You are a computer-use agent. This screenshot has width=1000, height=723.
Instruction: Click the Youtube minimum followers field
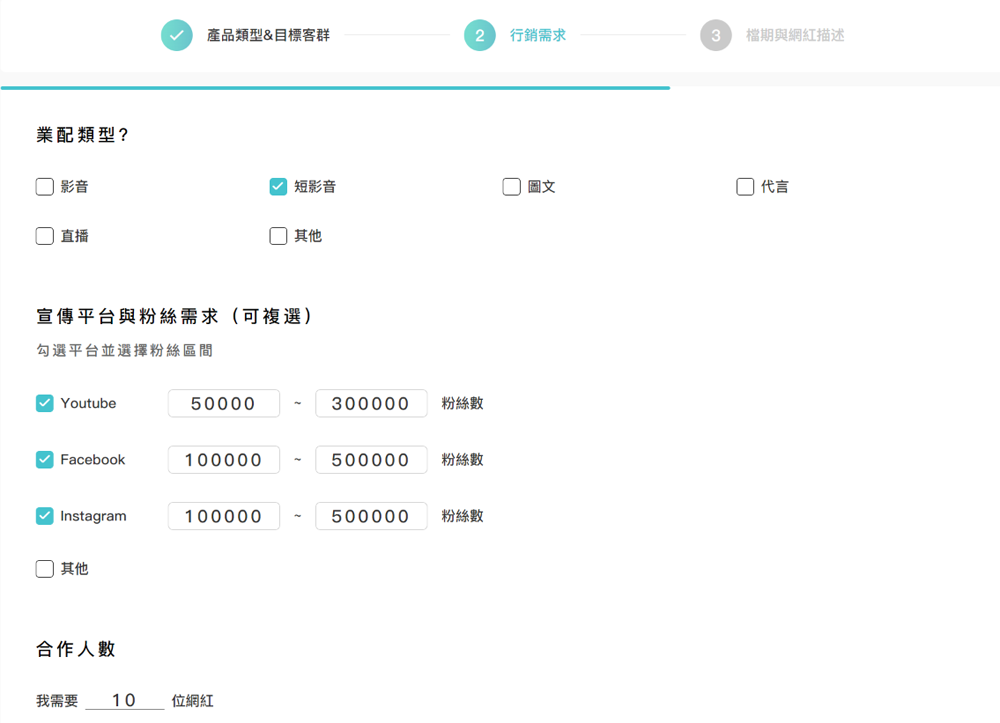[224, 403]
